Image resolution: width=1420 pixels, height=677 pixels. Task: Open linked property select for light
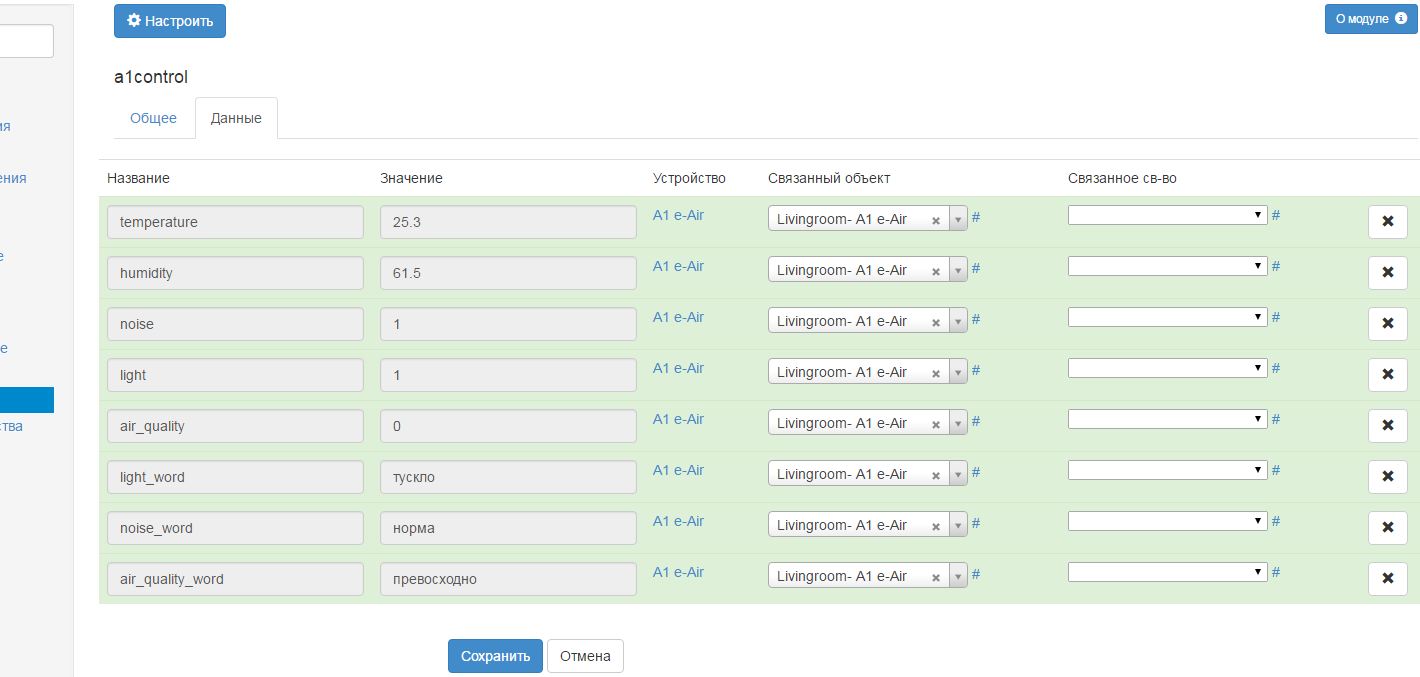tap(1167, 368)
